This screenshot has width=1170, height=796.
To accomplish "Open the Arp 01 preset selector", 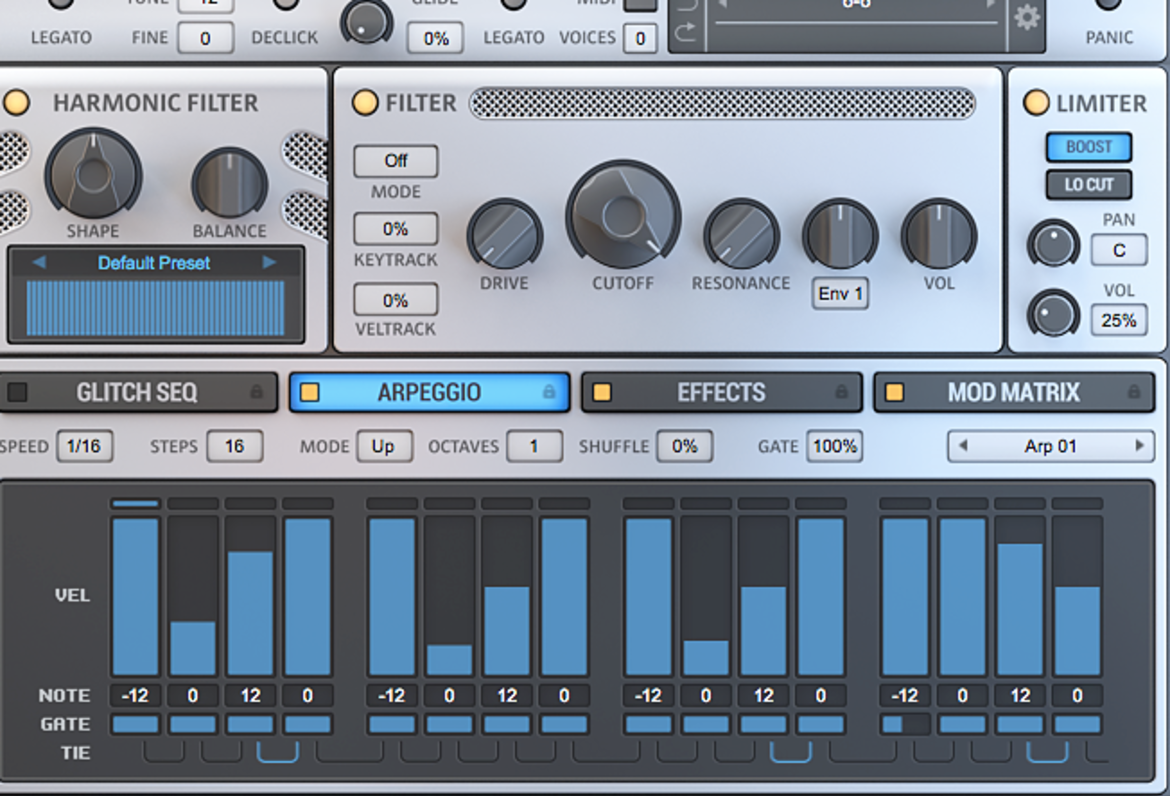I will coord(1051,446).
